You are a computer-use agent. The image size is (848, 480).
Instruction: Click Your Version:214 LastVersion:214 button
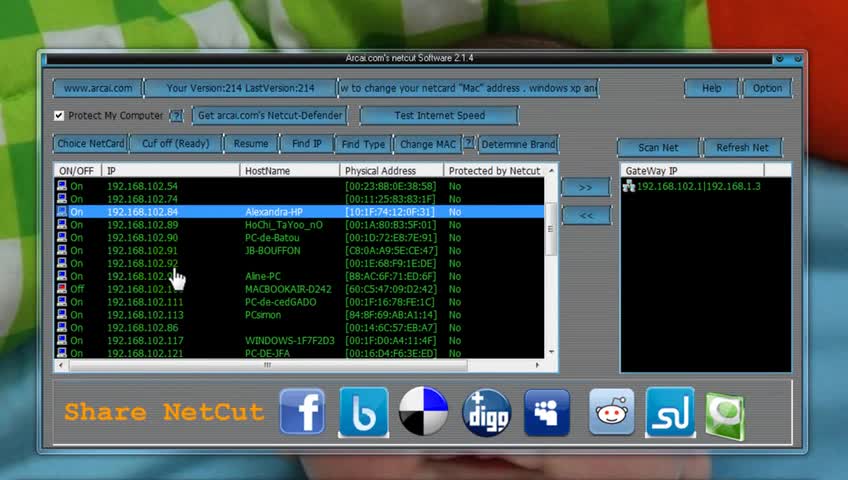(240, 88)
